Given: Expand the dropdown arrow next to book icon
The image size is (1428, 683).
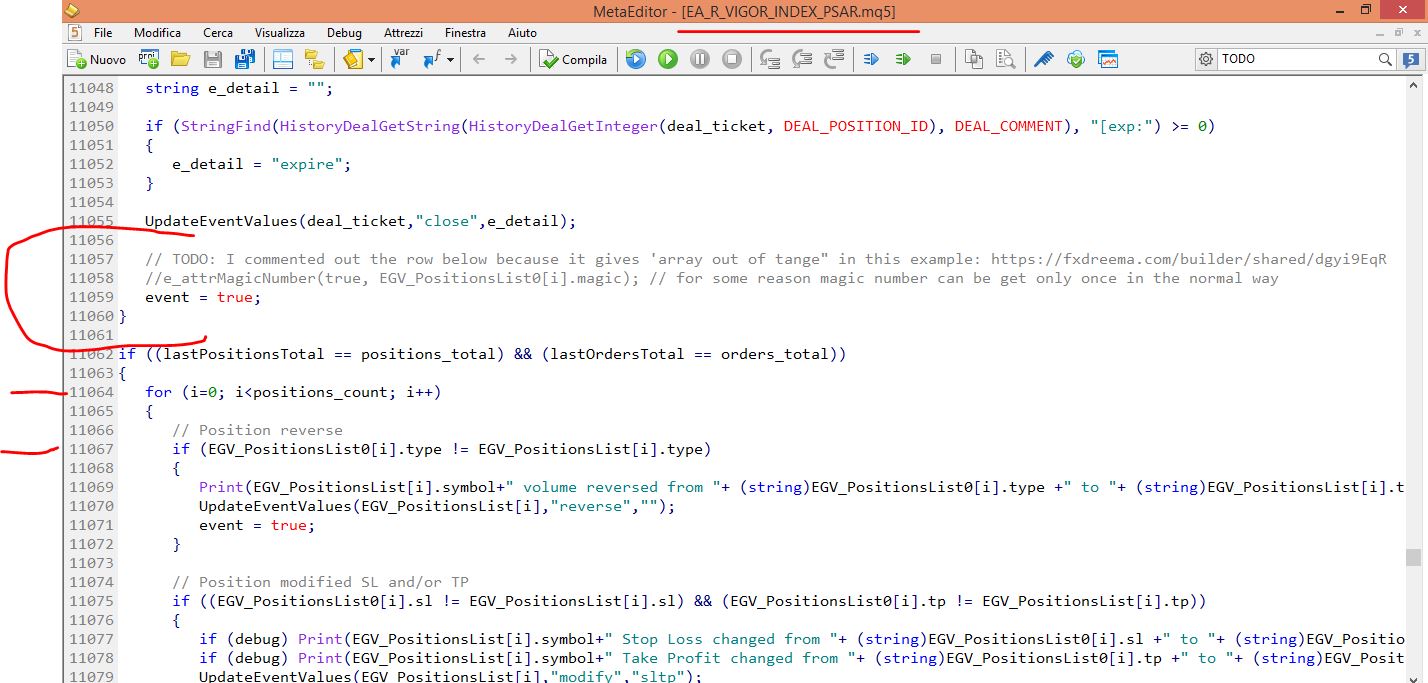Looking at the screenshot, I should (371, 60).
